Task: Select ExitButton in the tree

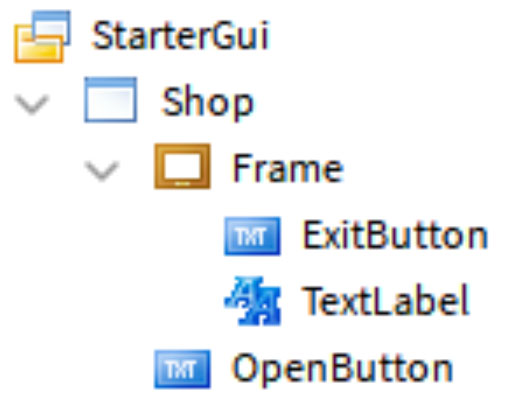Action: 395,235
